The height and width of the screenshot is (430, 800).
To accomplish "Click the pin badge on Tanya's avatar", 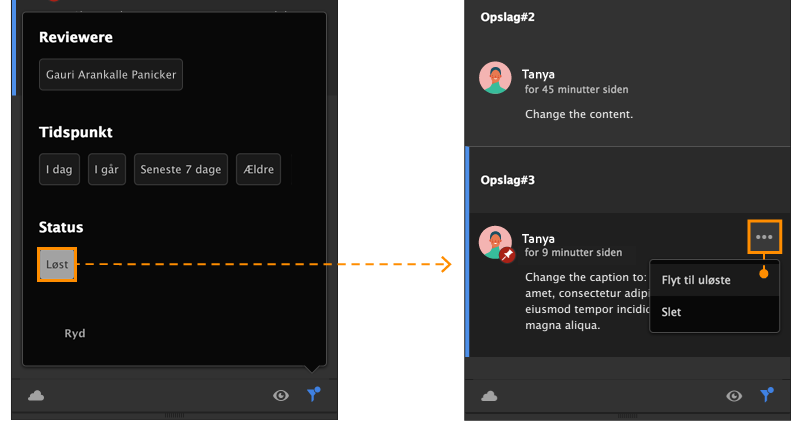I will pos(507,255).
